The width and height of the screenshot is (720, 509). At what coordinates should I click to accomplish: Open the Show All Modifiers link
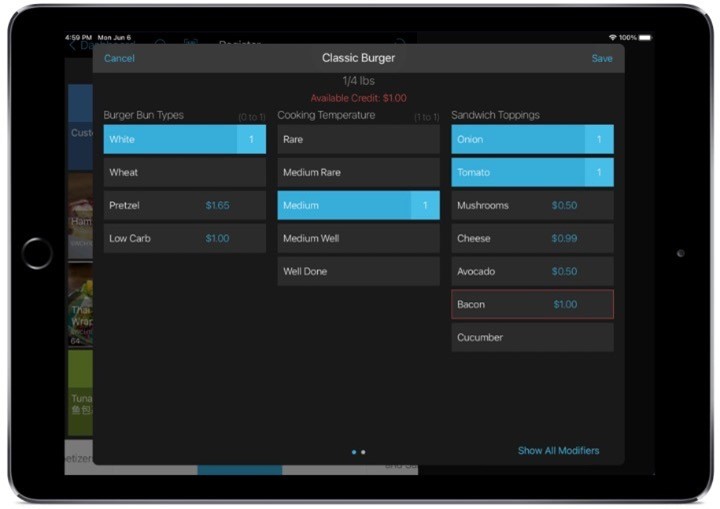[558, 451]
